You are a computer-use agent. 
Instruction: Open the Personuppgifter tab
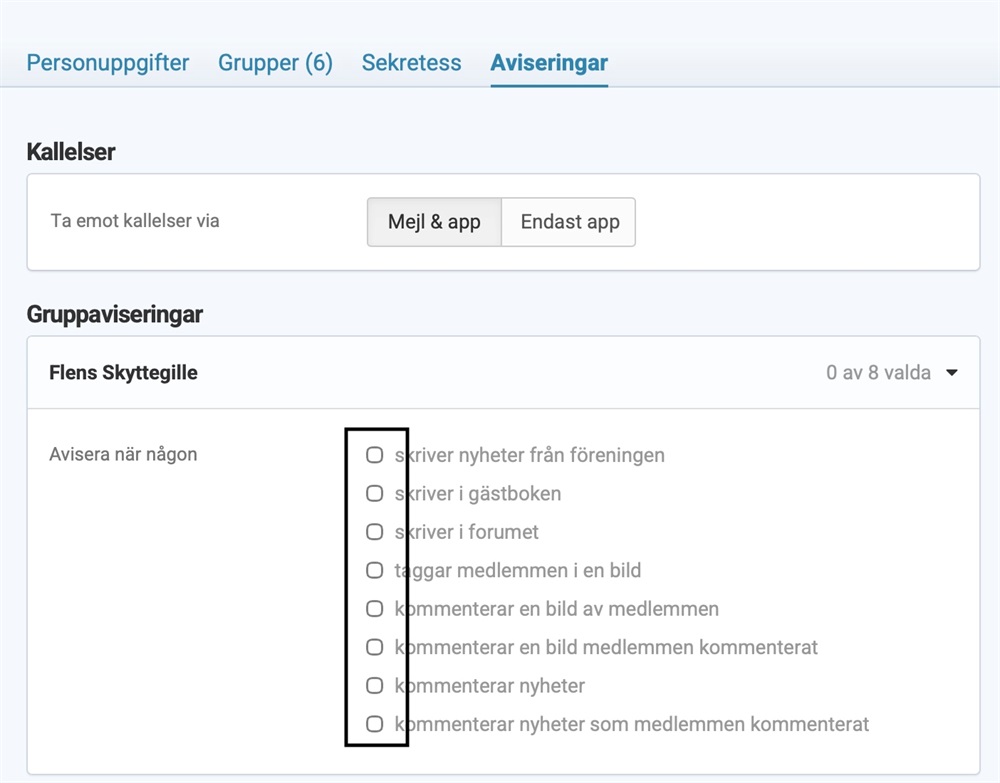pos(108,62)
